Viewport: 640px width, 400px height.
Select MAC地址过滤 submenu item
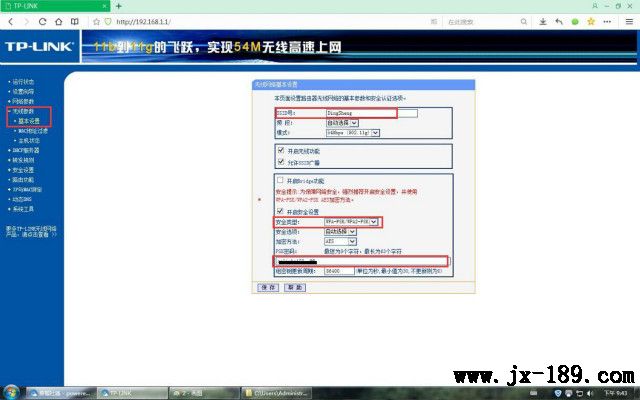point(33,131)
